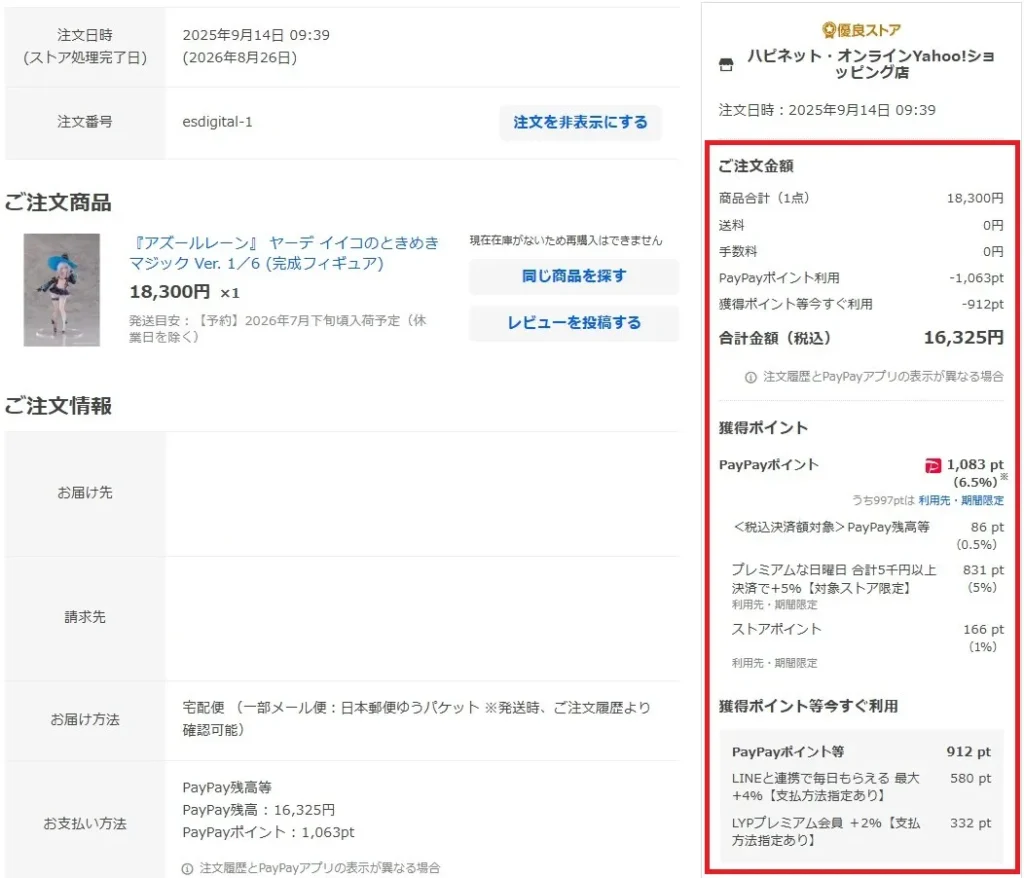Click the 送料 0円 value

(x=993, y=225)
